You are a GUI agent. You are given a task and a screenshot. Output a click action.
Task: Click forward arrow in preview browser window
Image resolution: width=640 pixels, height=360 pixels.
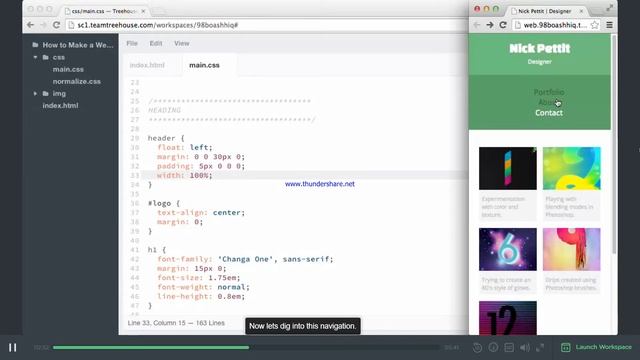[x=490, y=25]
